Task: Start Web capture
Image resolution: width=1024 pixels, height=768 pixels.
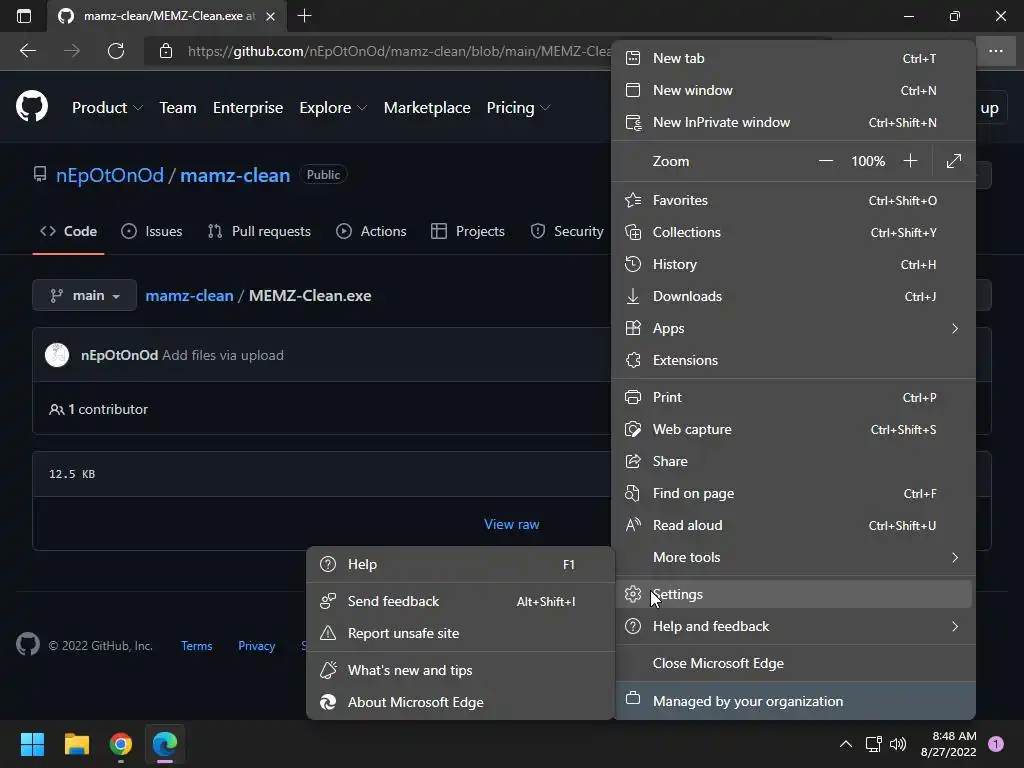Action: click(x=793, y=429)
